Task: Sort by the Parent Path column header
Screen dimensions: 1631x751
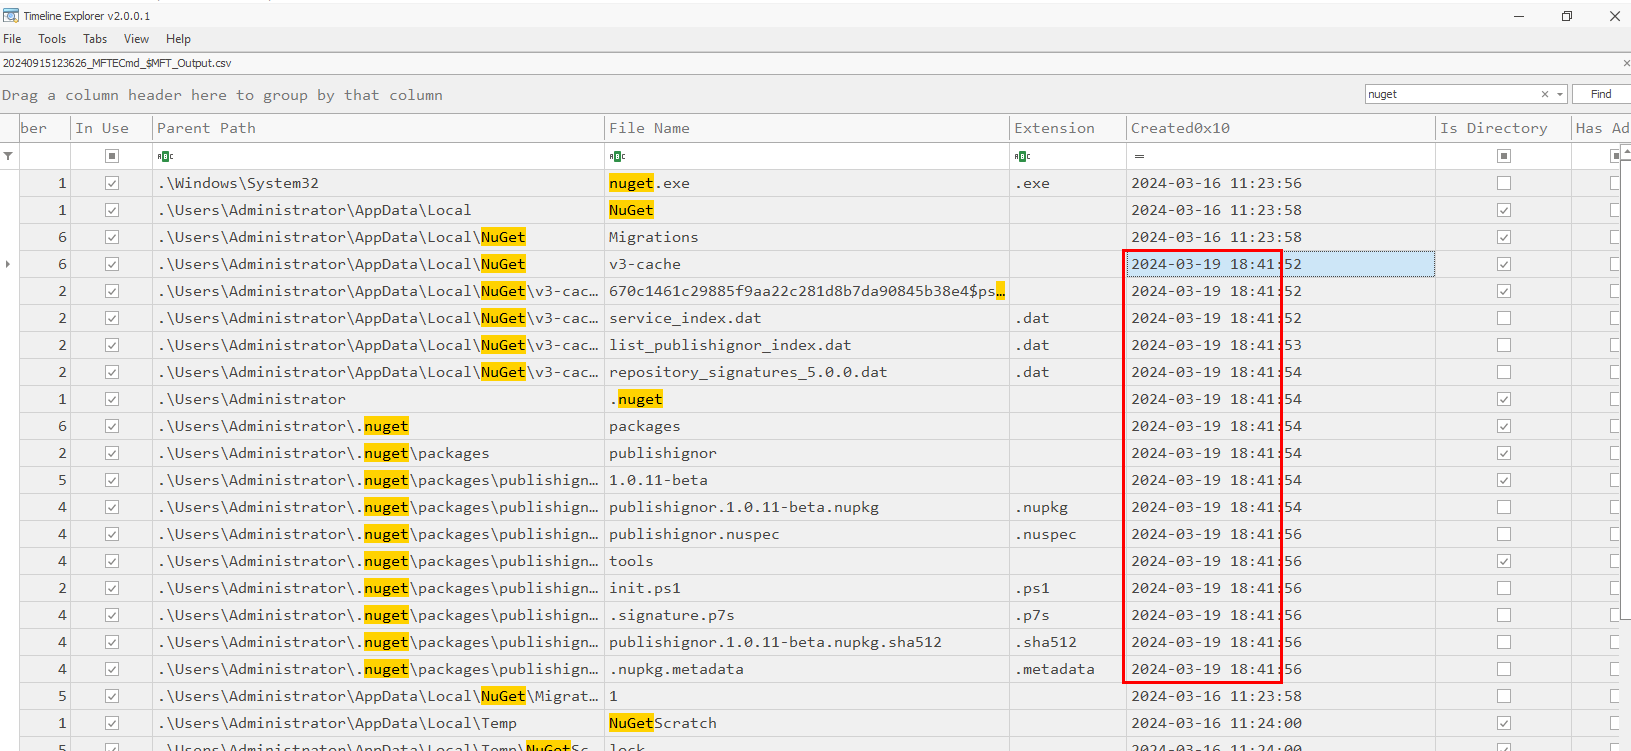Action: [x=378, y=128]
